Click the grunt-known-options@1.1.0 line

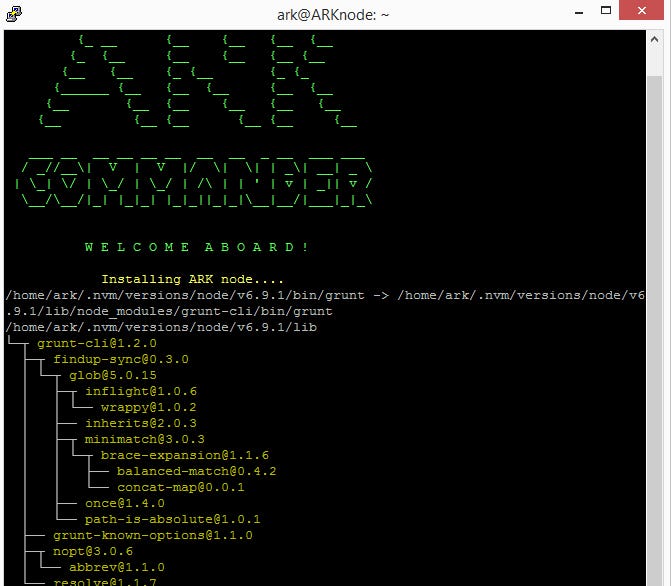pyautogui.click(x=153, y=535)
